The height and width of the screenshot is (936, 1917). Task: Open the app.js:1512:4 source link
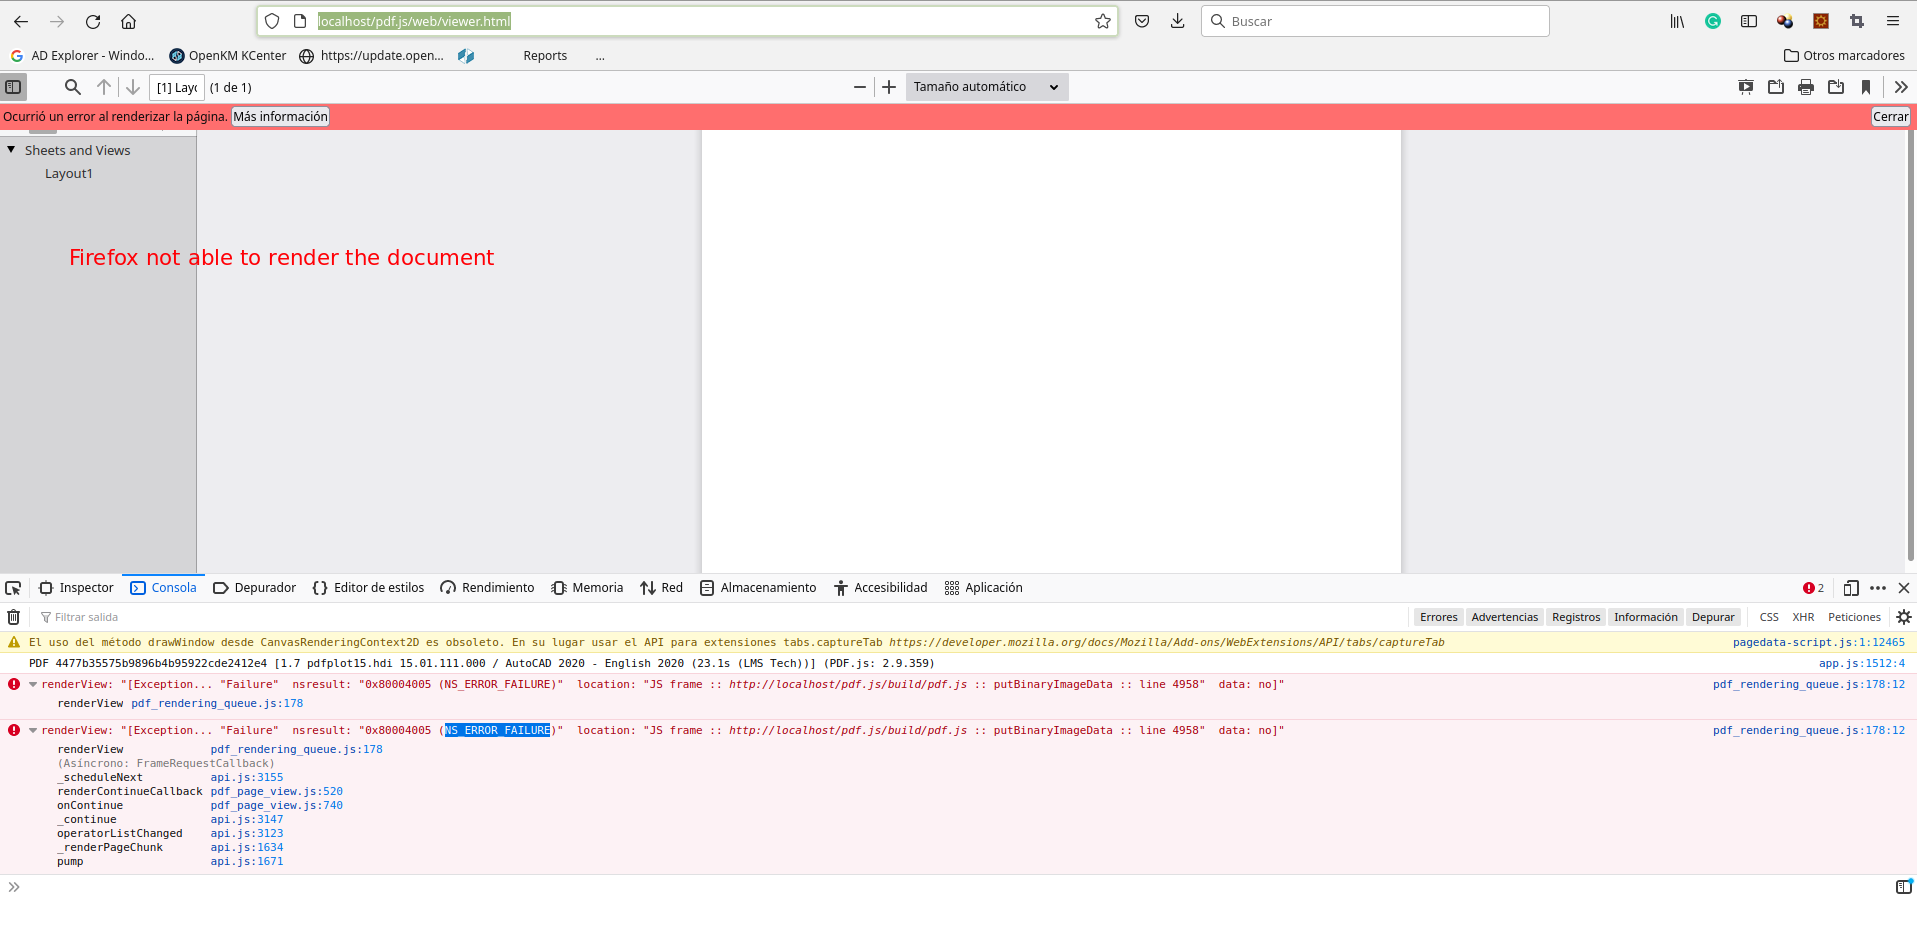click(x=1862, y=663)
